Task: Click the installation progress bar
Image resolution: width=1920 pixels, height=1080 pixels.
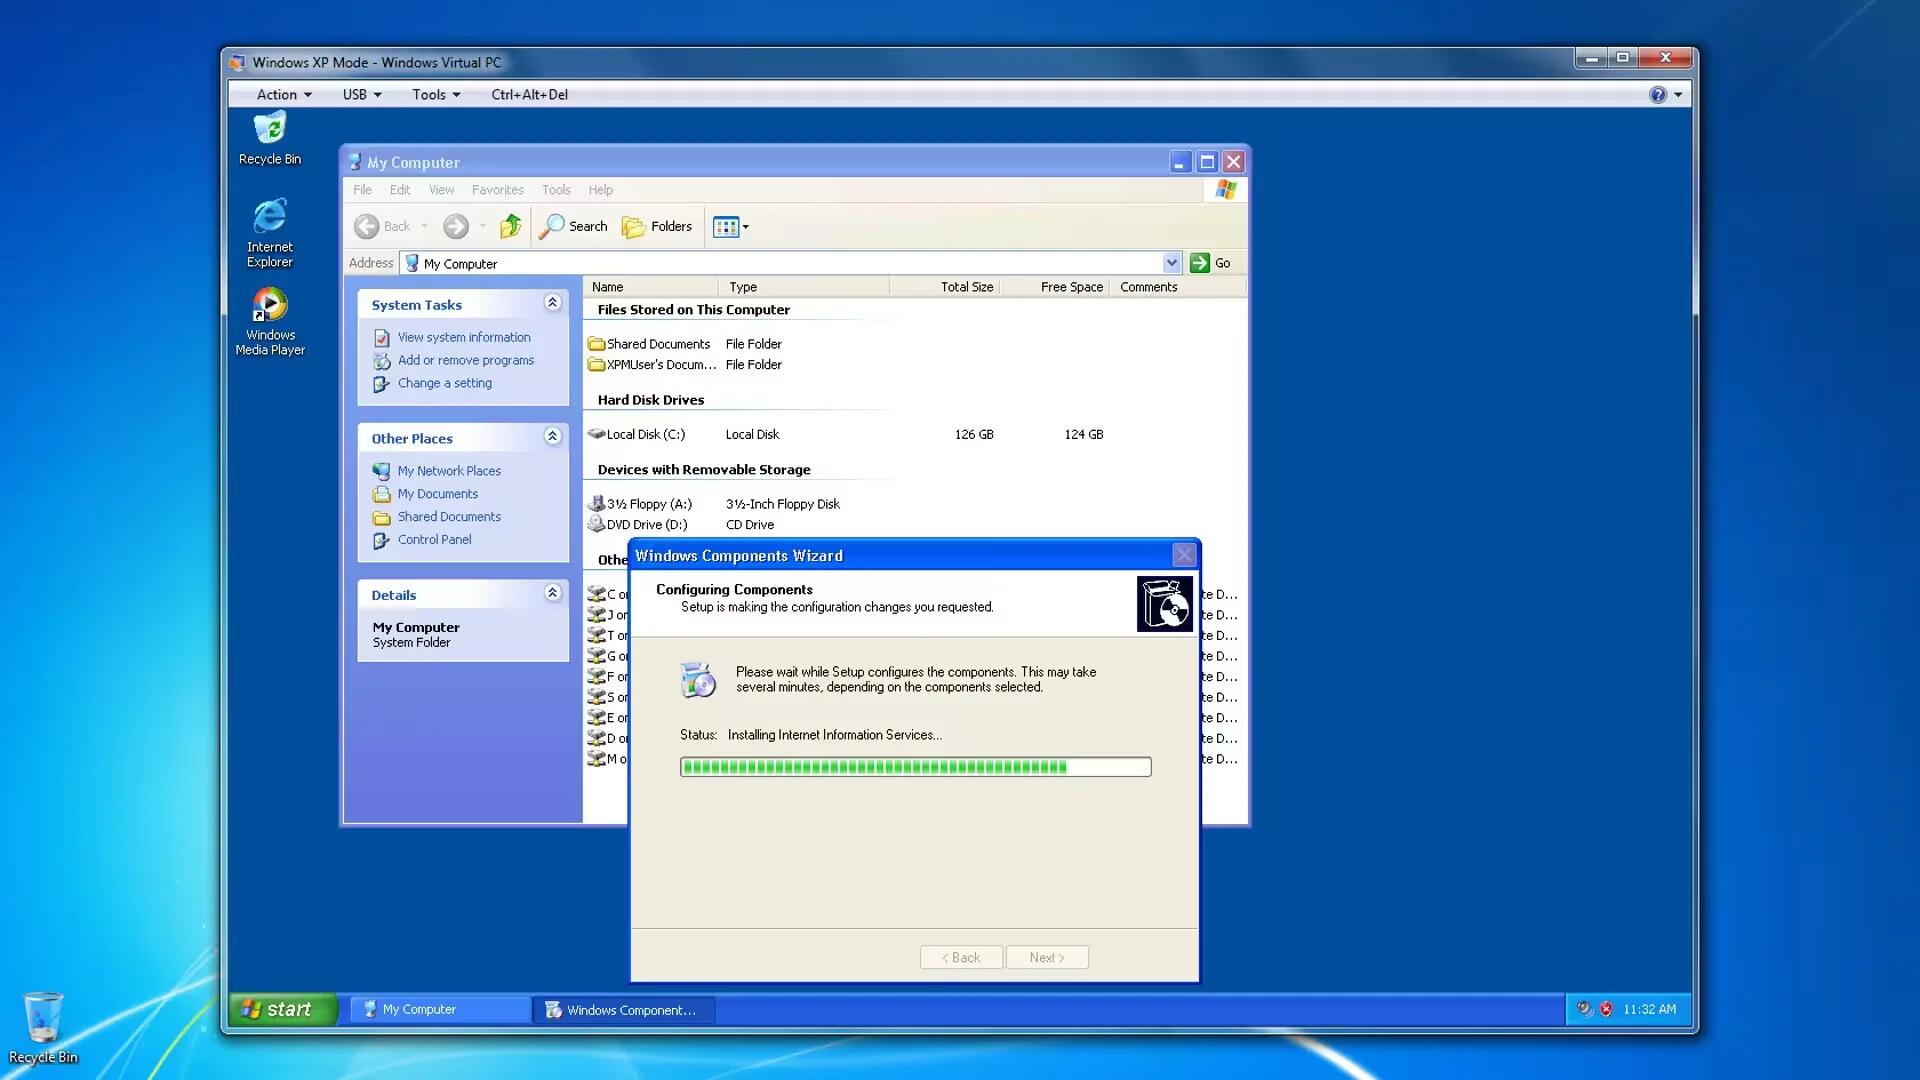Action: 915,767
